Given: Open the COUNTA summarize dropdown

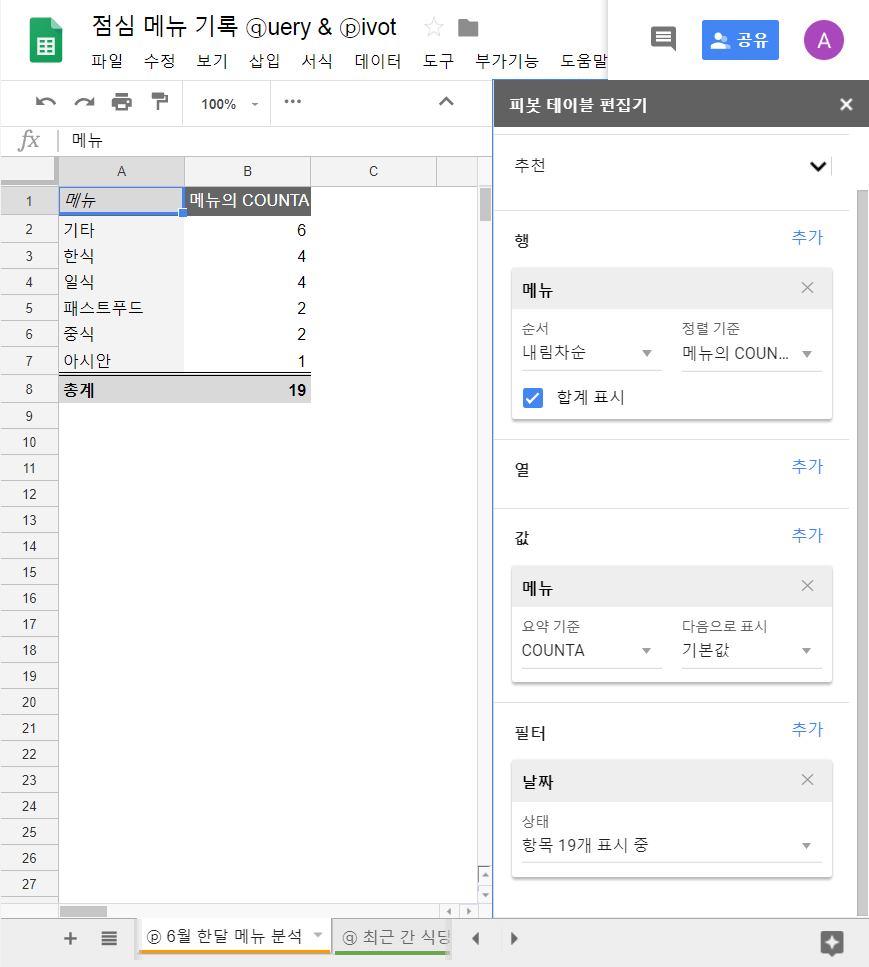Looking at the screenshot, I should [x=590, y=650].
